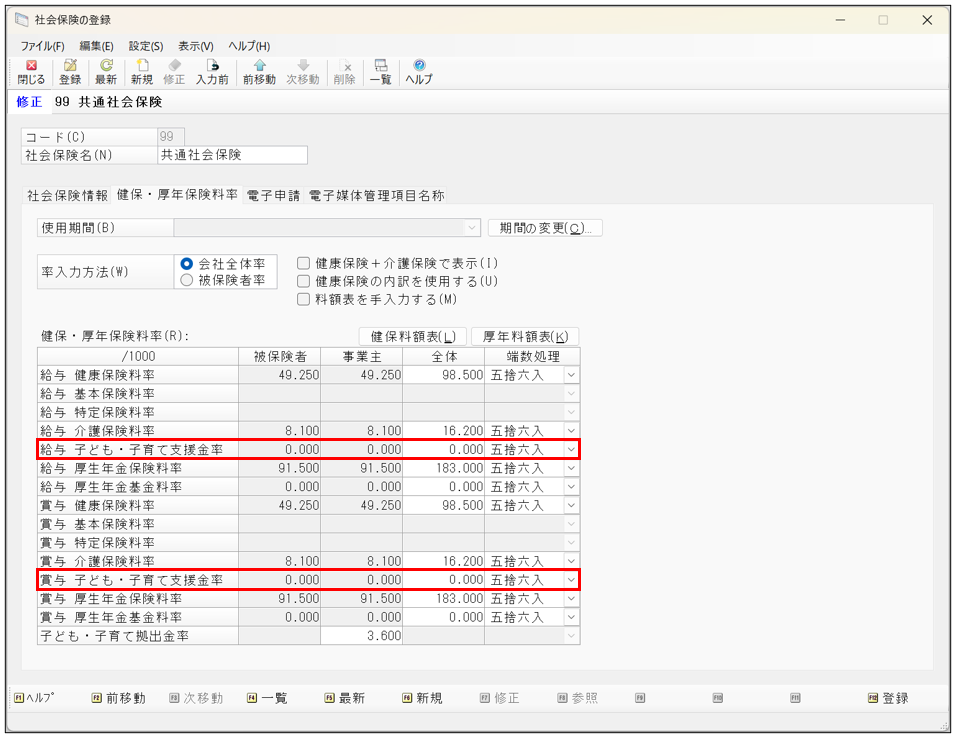Click the 入力前 toolbar icon
Screen dimensions: 953x736
[211, 71]
